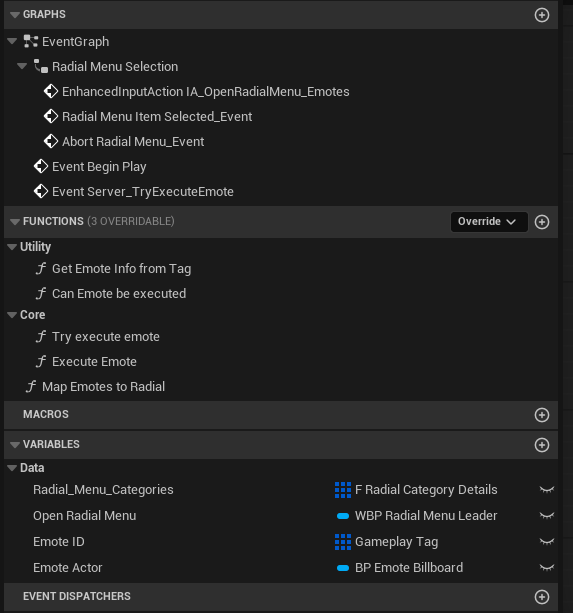Toggle visibility eye for Emote ID variable
The width and height of the screenshot is (573, 613).
pos(547,542)
